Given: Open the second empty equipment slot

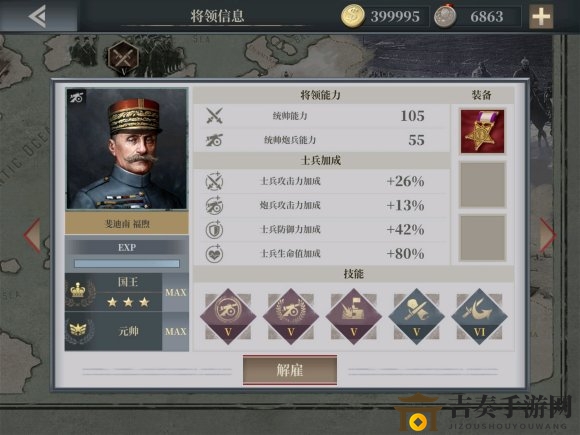Looking at the screenshot, I should pos(482,185).
